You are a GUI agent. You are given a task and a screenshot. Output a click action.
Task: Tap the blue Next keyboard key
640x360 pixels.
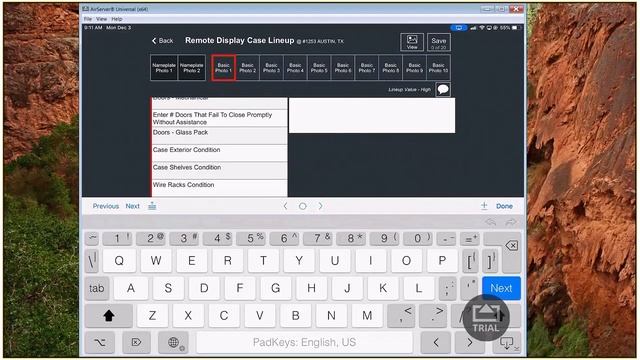coord(501,288)
